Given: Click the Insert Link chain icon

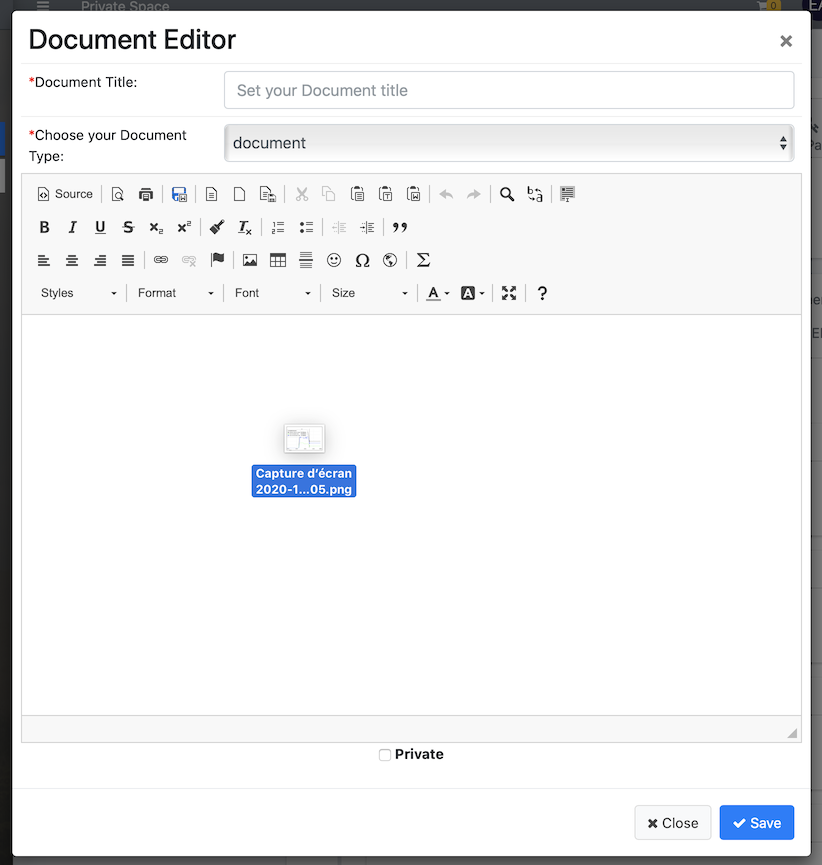Looking at the screenshot, I should [x=161, y=260].
